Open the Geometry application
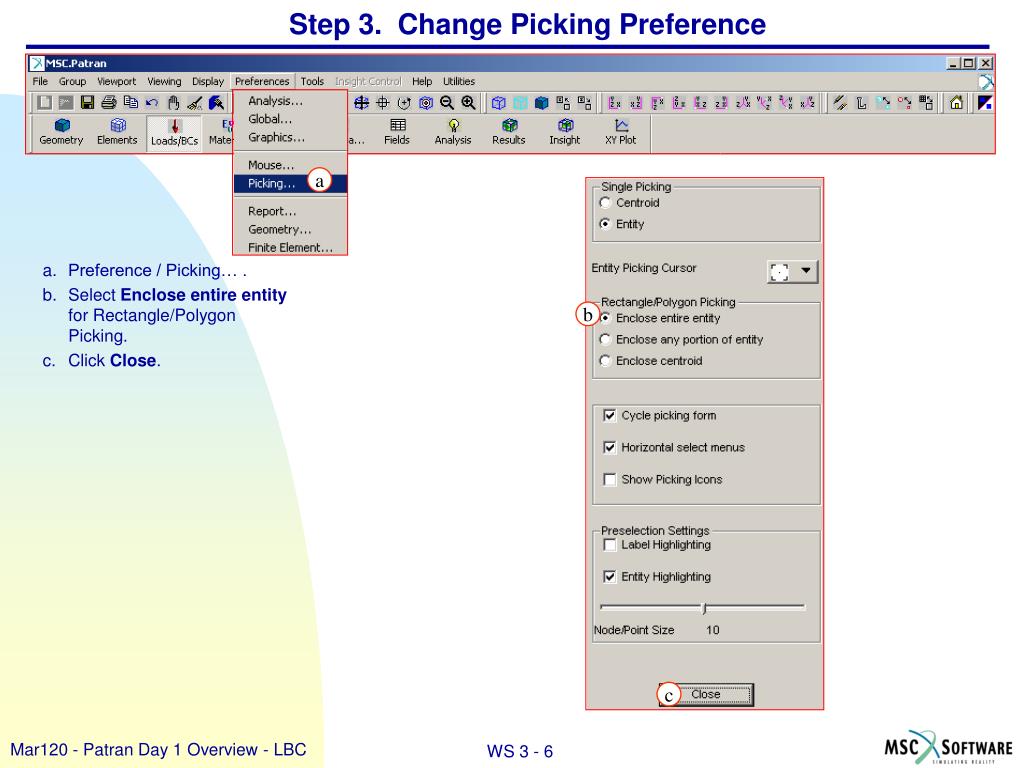This screenshot has height=768, width=1024. 61,132
